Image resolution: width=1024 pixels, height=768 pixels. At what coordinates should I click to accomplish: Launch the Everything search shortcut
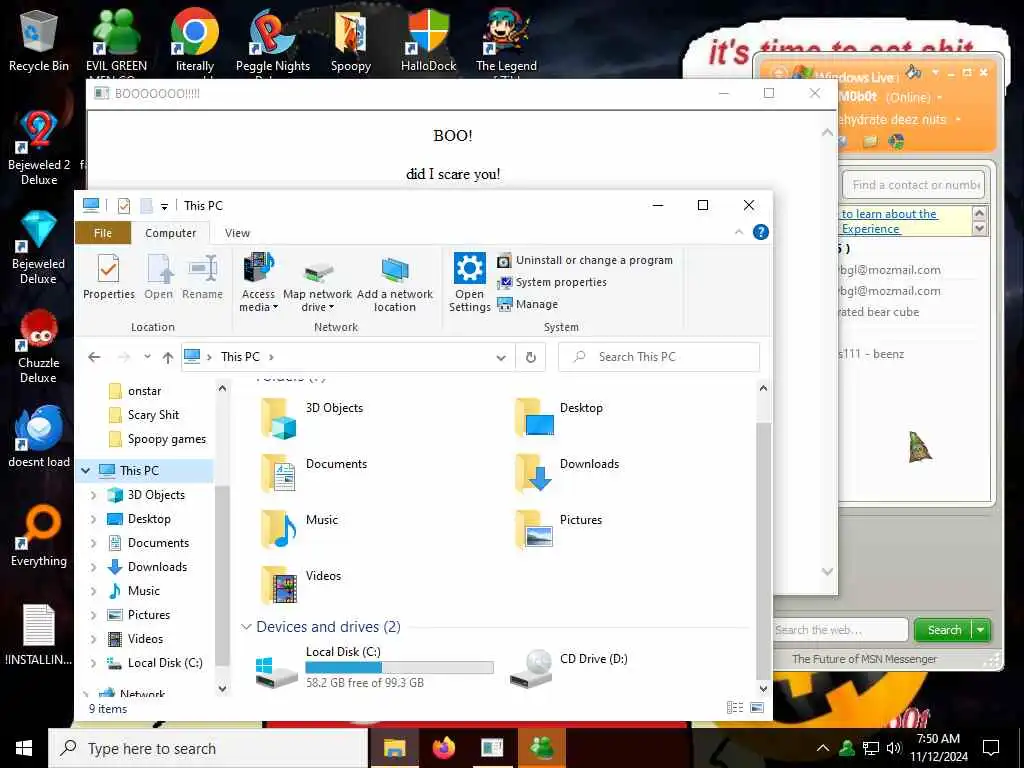coord(39,536)
